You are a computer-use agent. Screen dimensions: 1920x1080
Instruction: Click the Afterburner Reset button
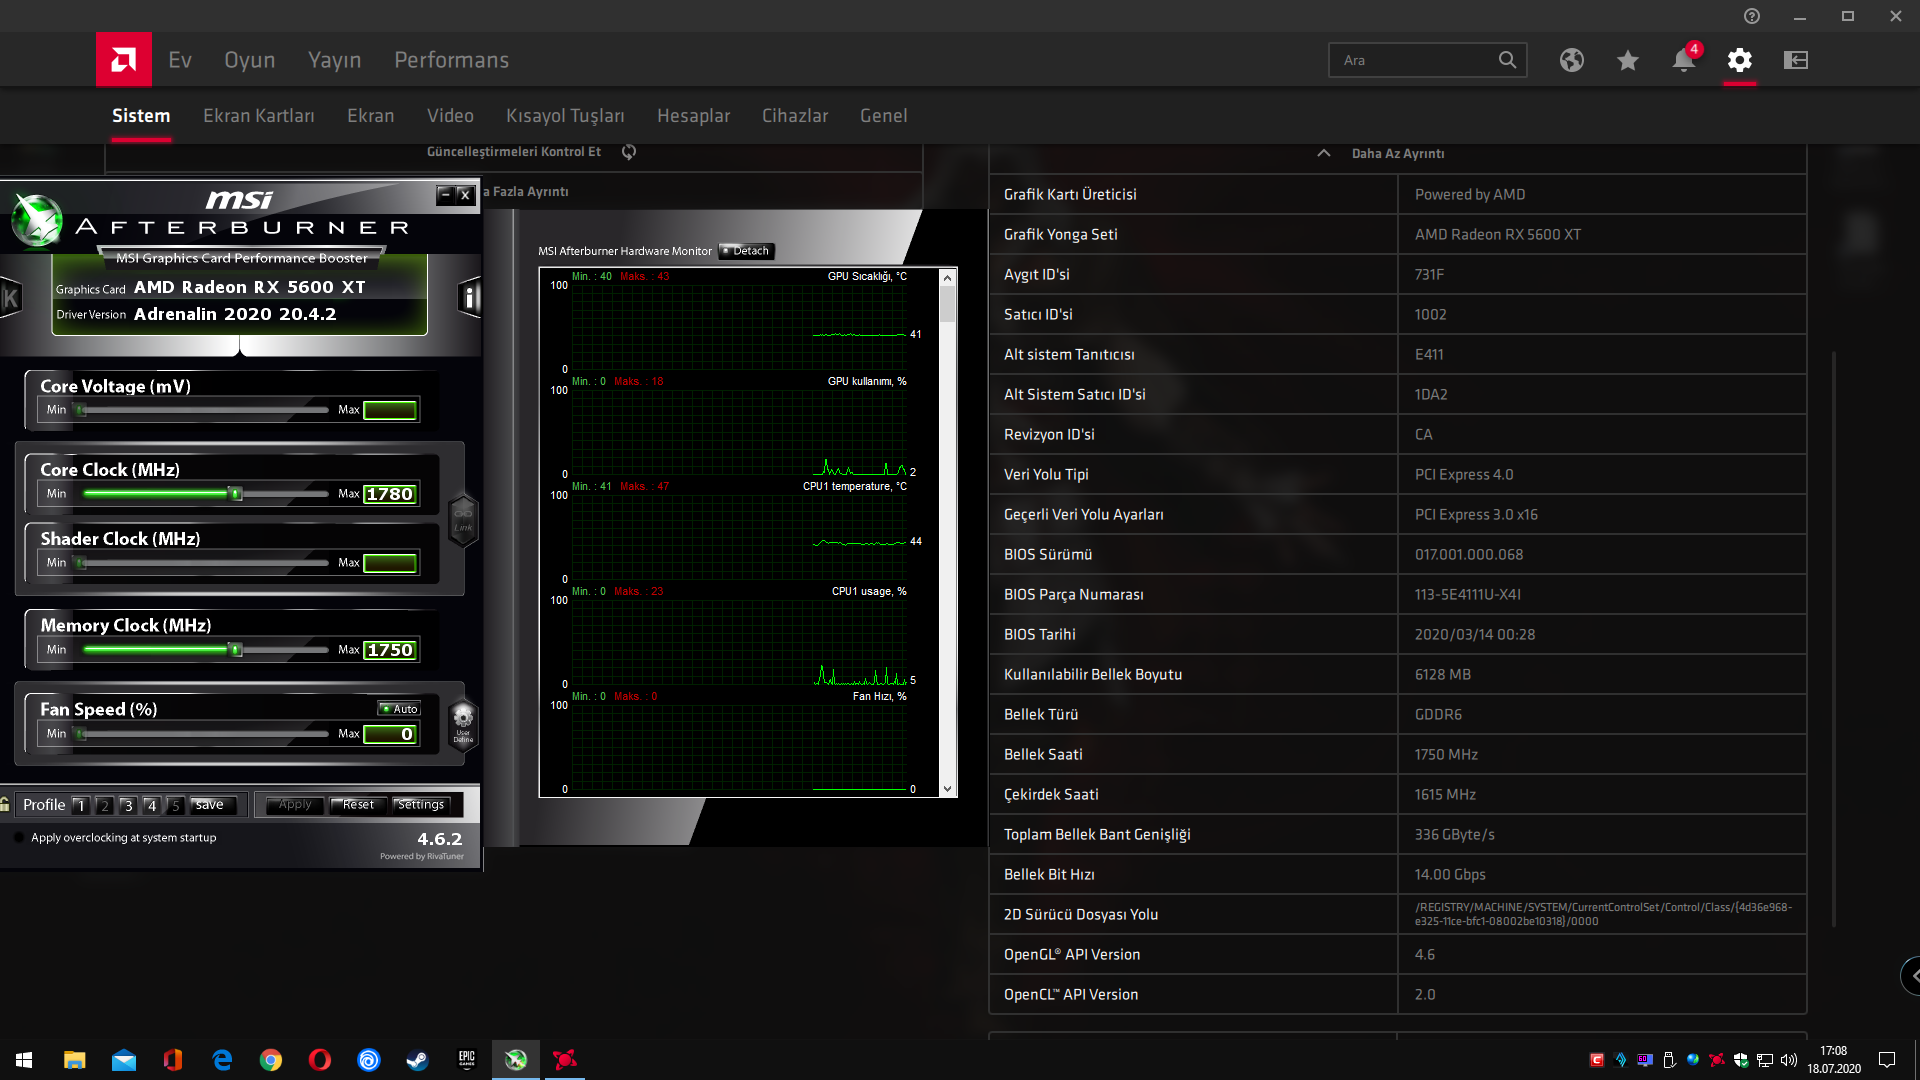(358, 805)
